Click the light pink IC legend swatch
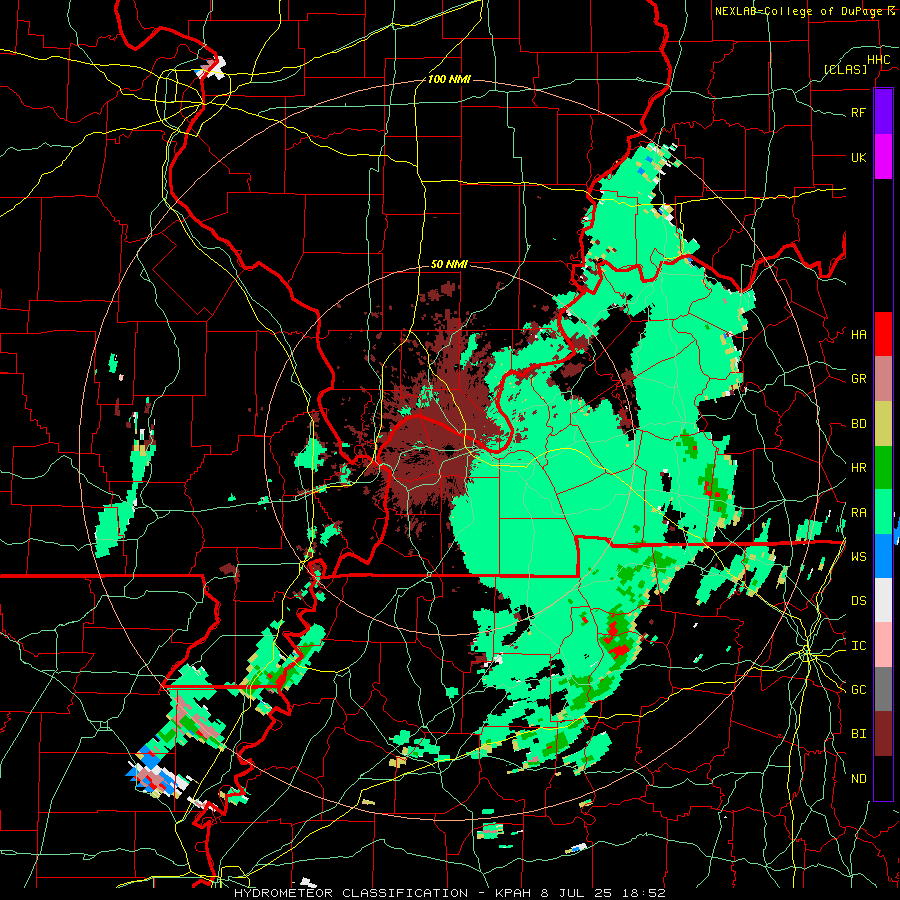The image size is (900, 900). click(883, 645)
